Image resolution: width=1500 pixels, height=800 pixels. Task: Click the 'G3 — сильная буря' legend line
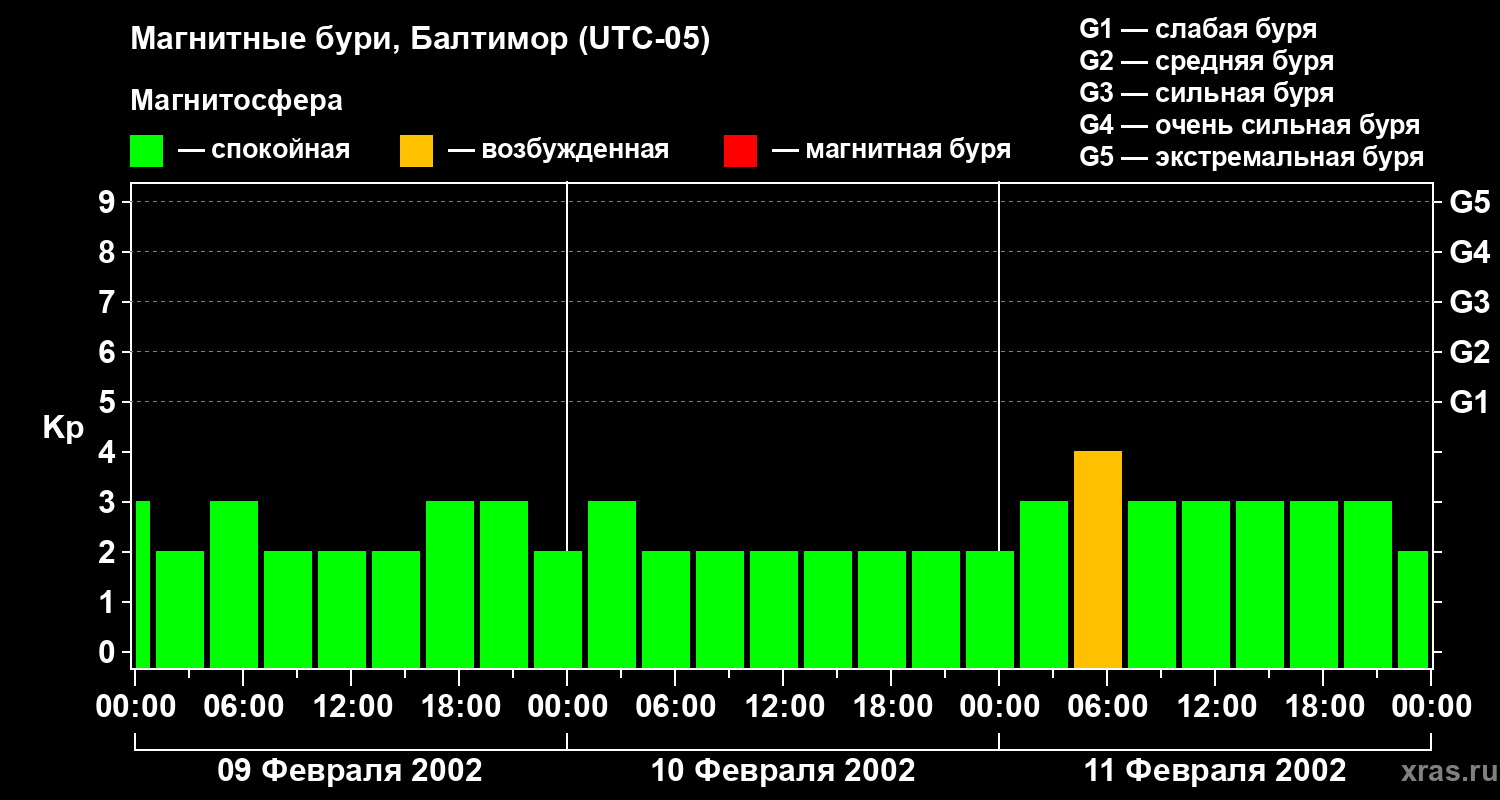(1206, 93)
